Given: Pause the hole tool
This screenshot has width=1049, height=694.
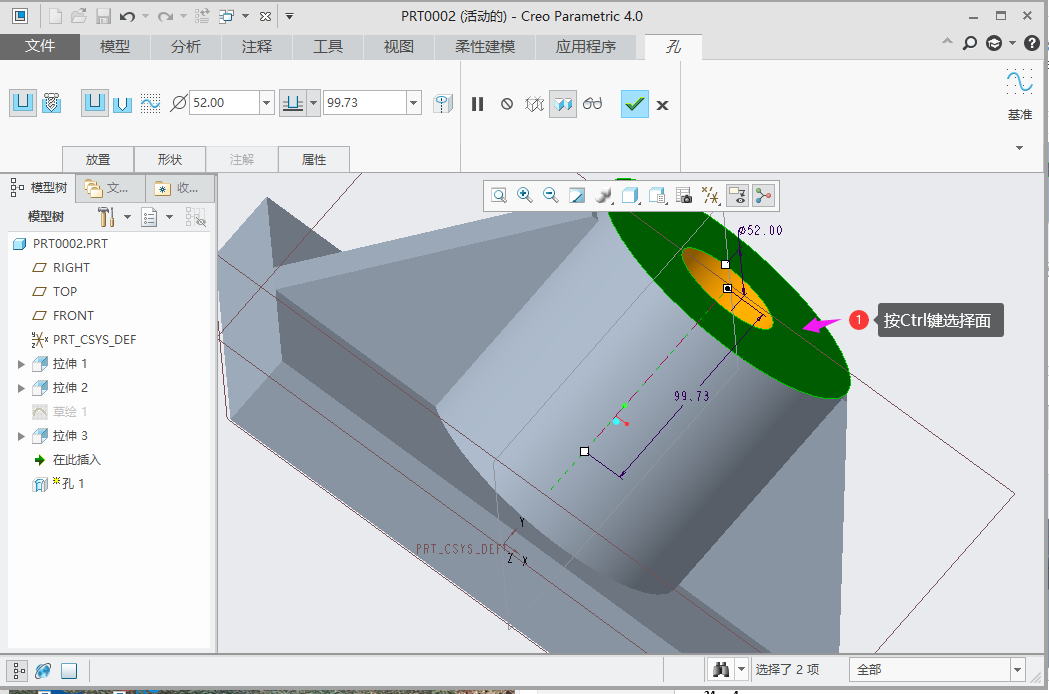Looking at the screenshot, I should click(478, 104).
